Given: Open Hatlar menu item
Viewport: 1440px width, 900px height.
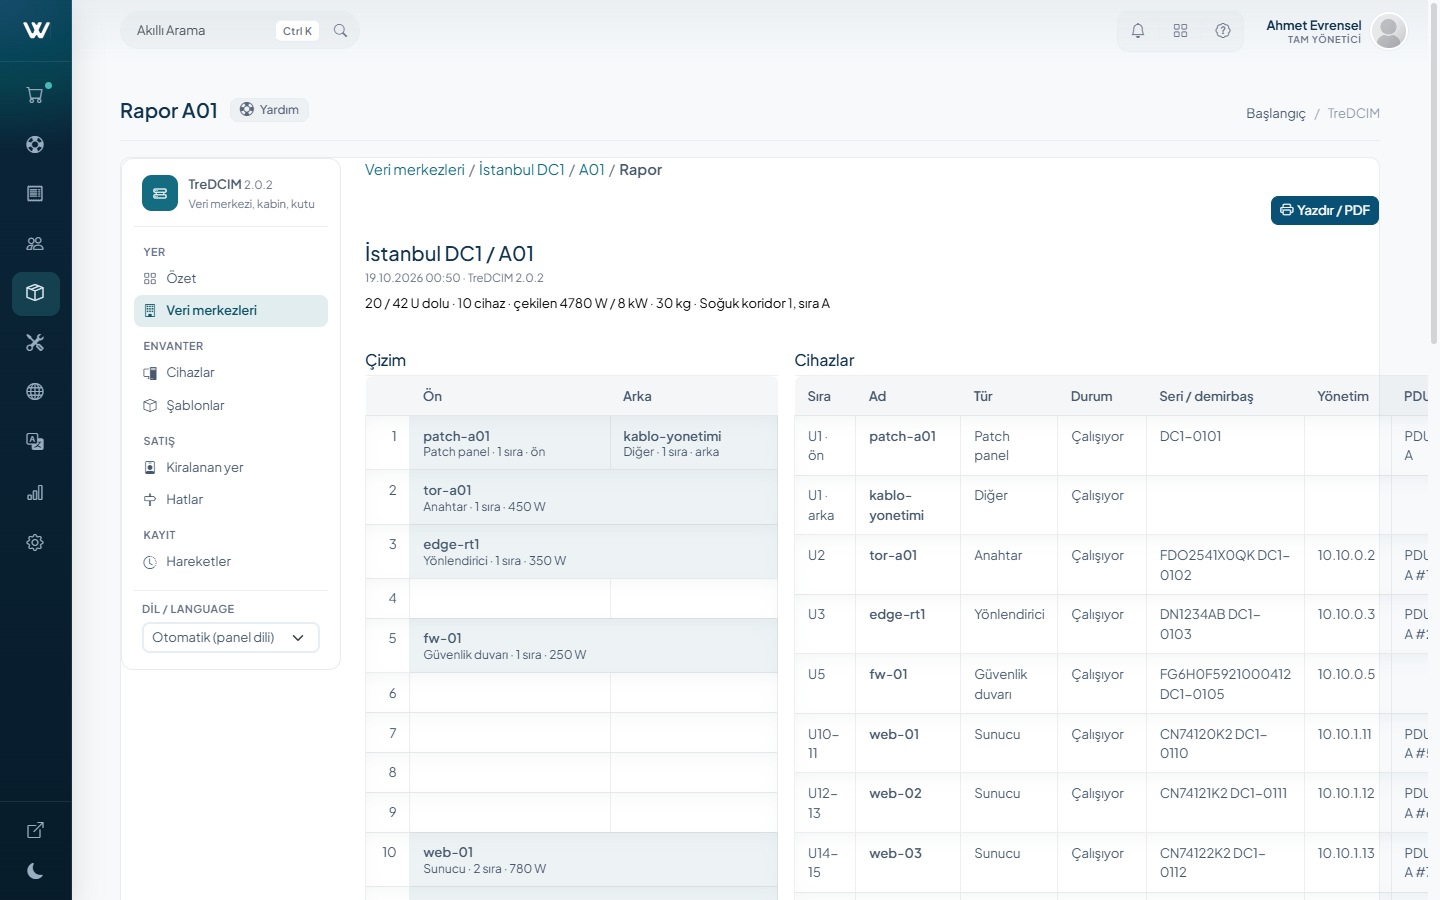Looking at the screenshot, I should 231,499.
